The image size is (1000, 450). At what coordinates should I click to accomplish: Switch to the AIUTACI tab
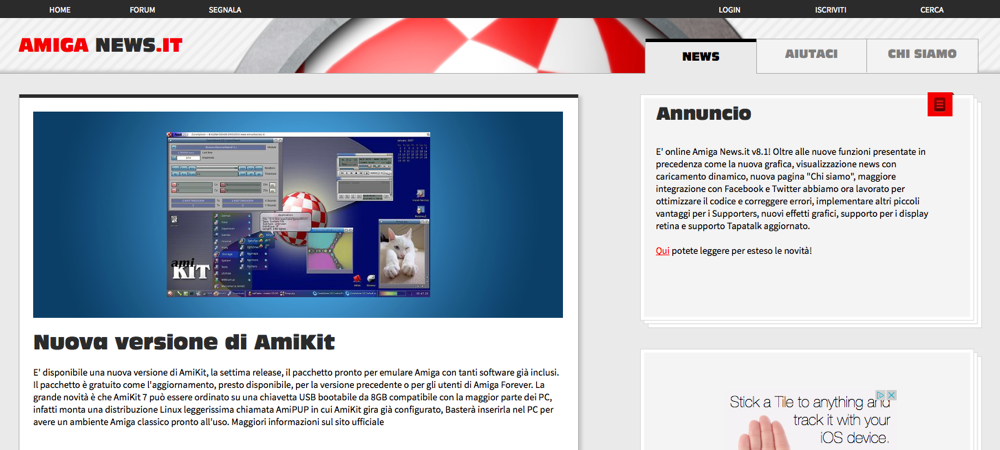811,54
